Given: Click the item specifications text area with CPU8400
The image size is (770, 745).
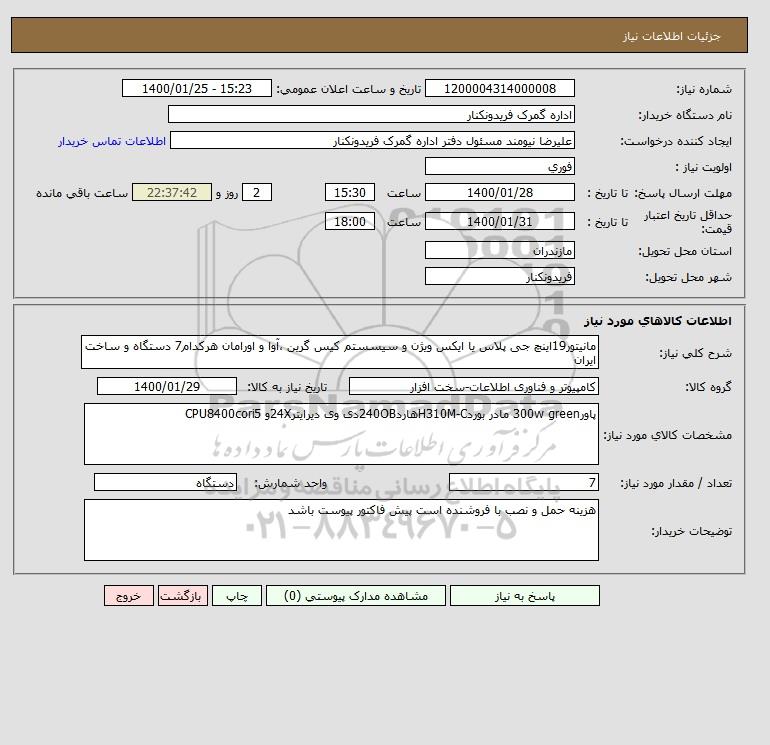Looking at the screenshot, I should 341,434.
